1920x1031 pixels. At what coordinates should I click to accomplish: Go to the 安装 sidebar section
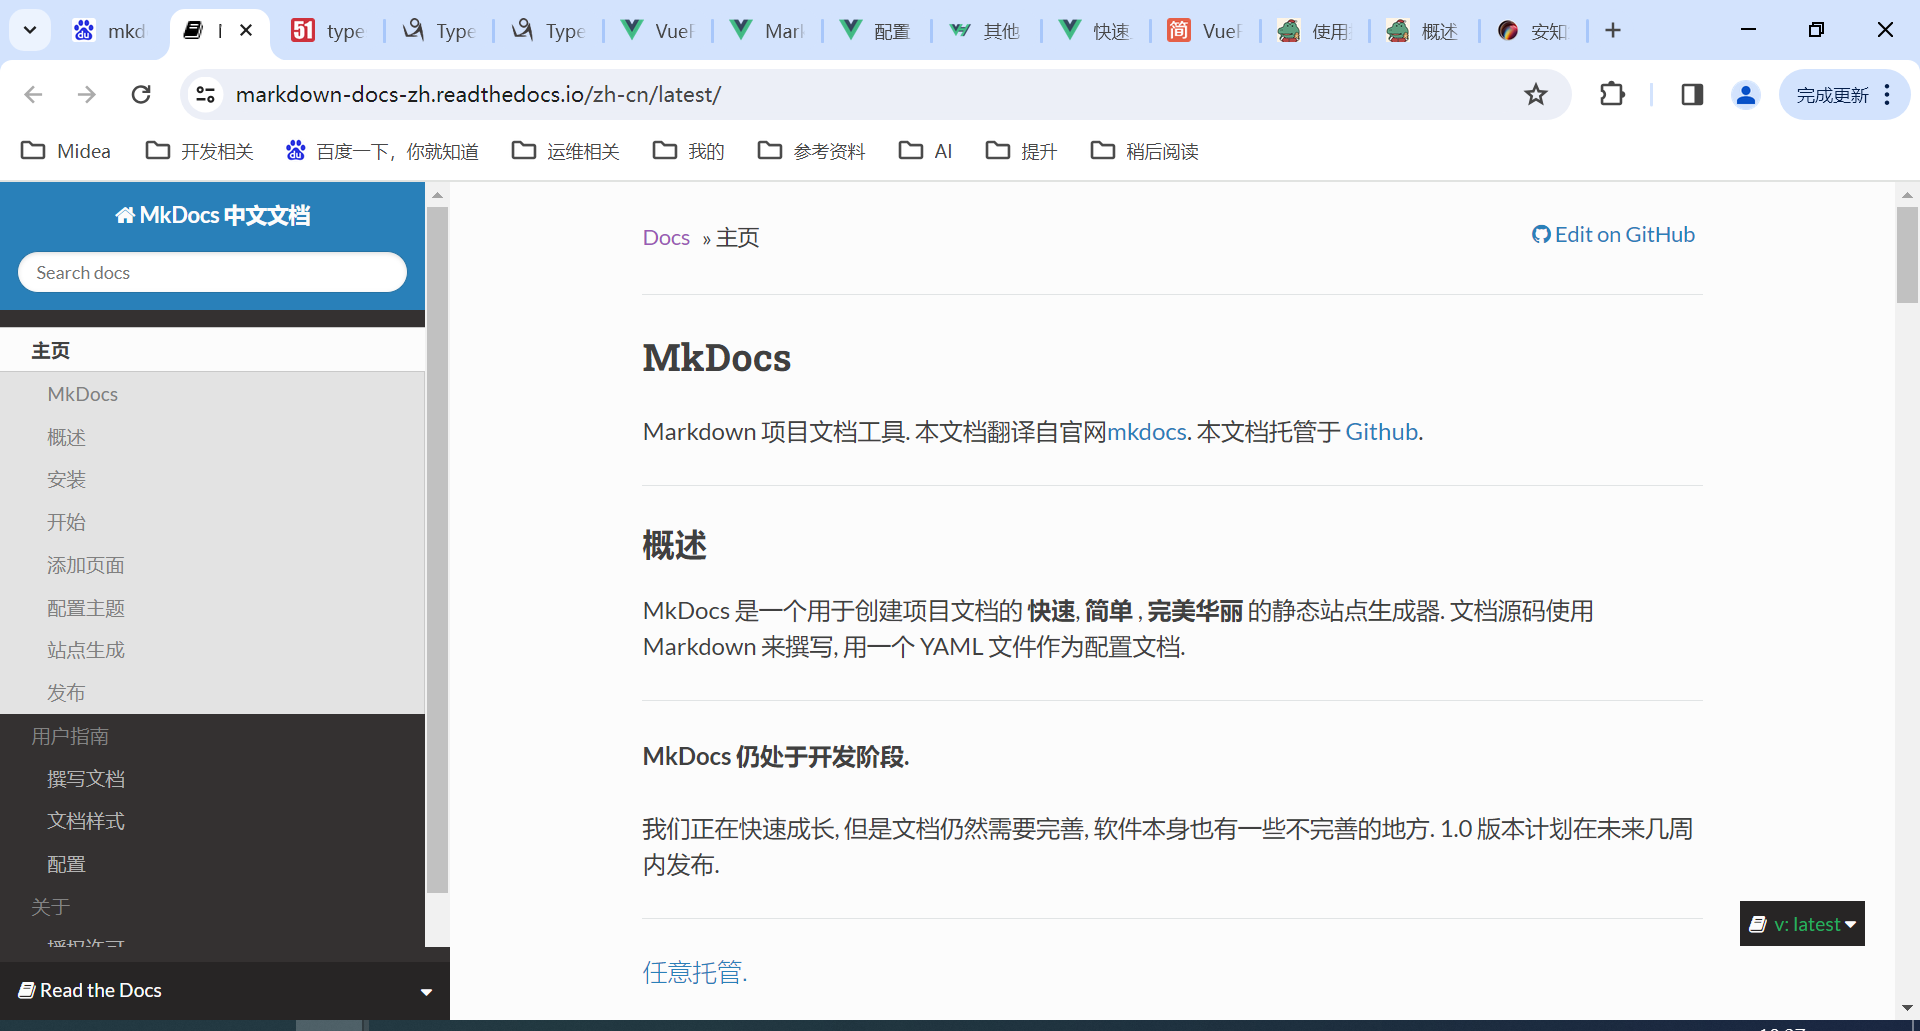(212, 479)
